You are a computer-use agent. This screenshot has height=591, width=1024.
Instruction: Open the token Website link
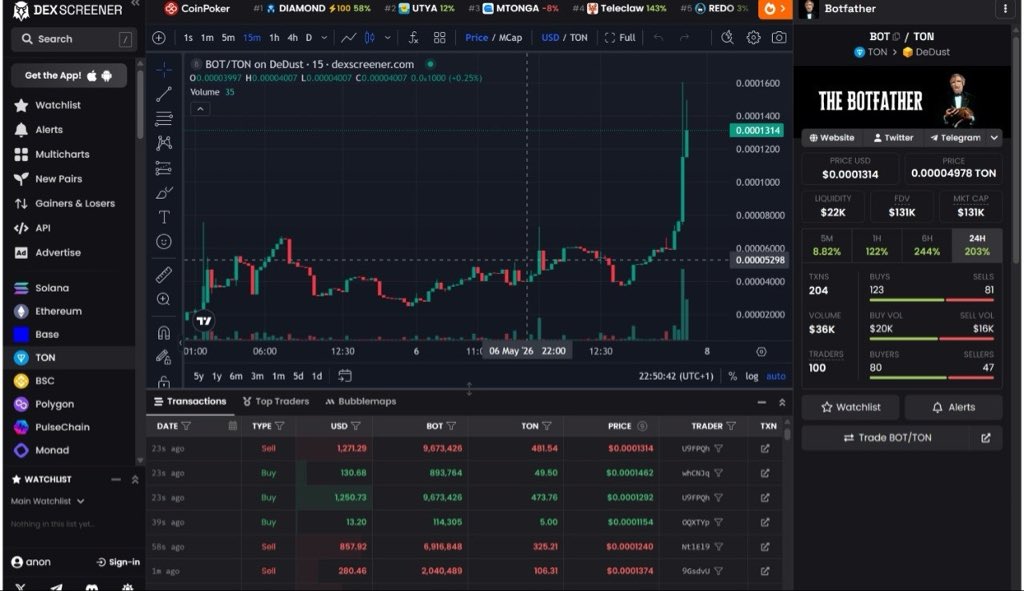(x=832, y=138)
